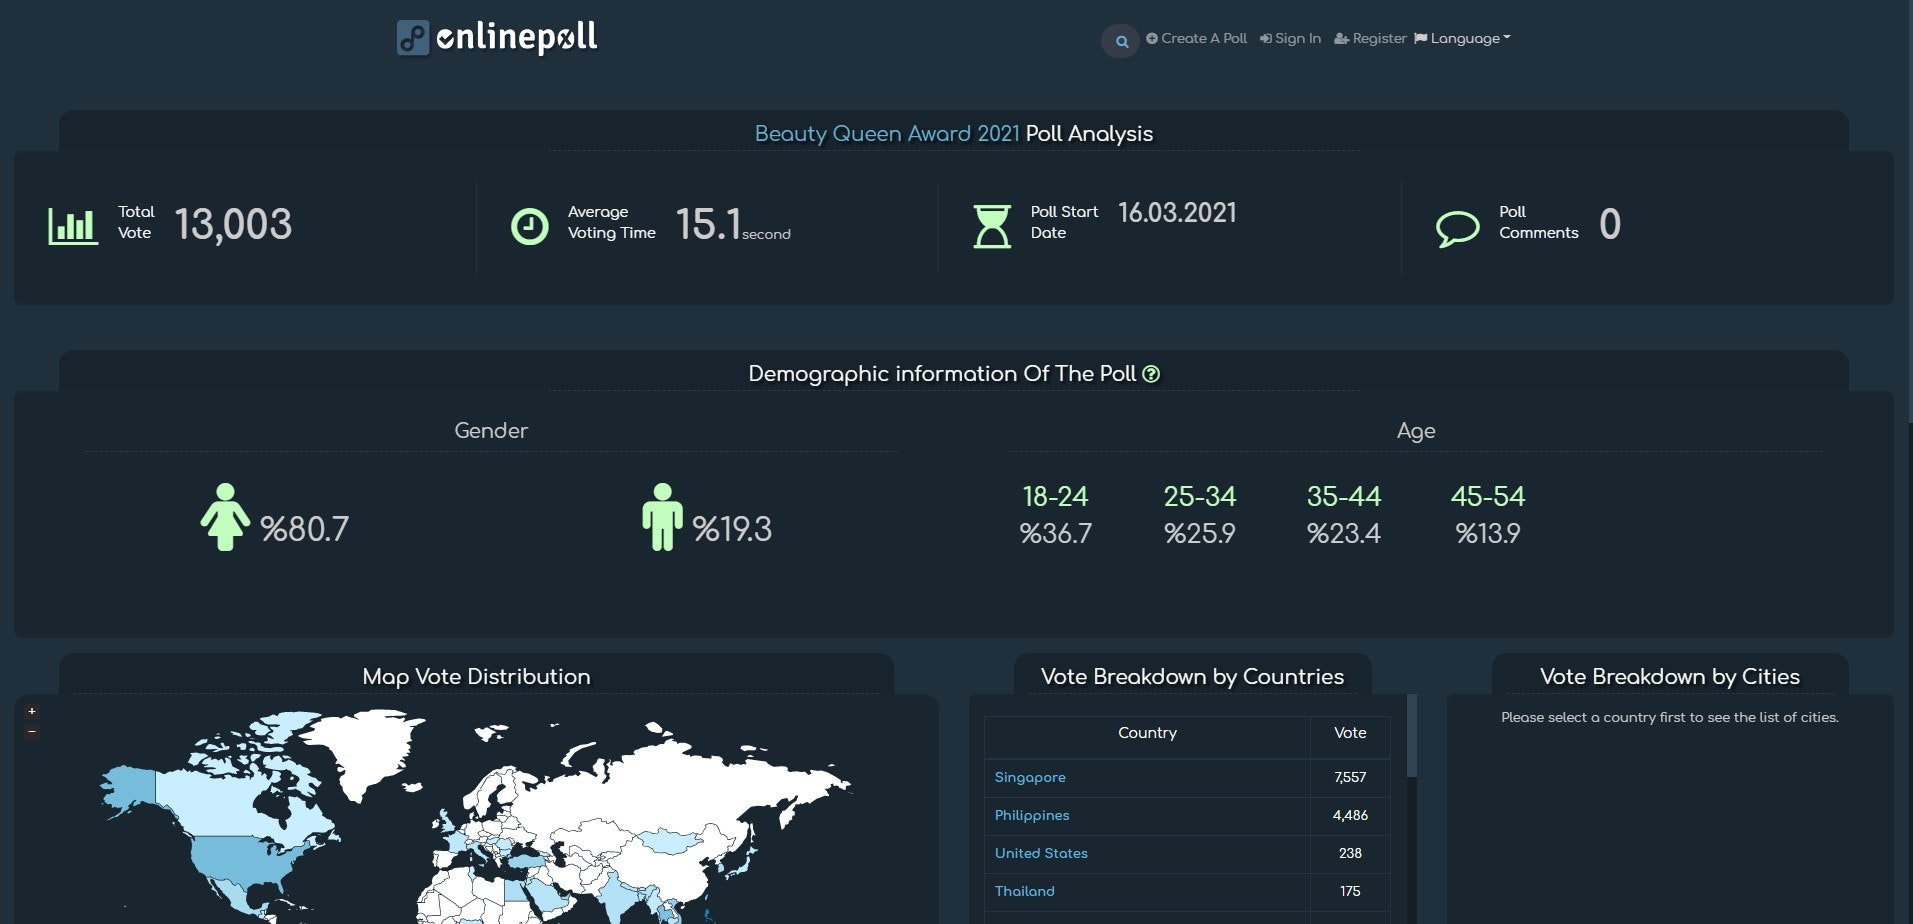Click the 25-34 age group label
1913x924 pixels.
[x=1200, y=496]
